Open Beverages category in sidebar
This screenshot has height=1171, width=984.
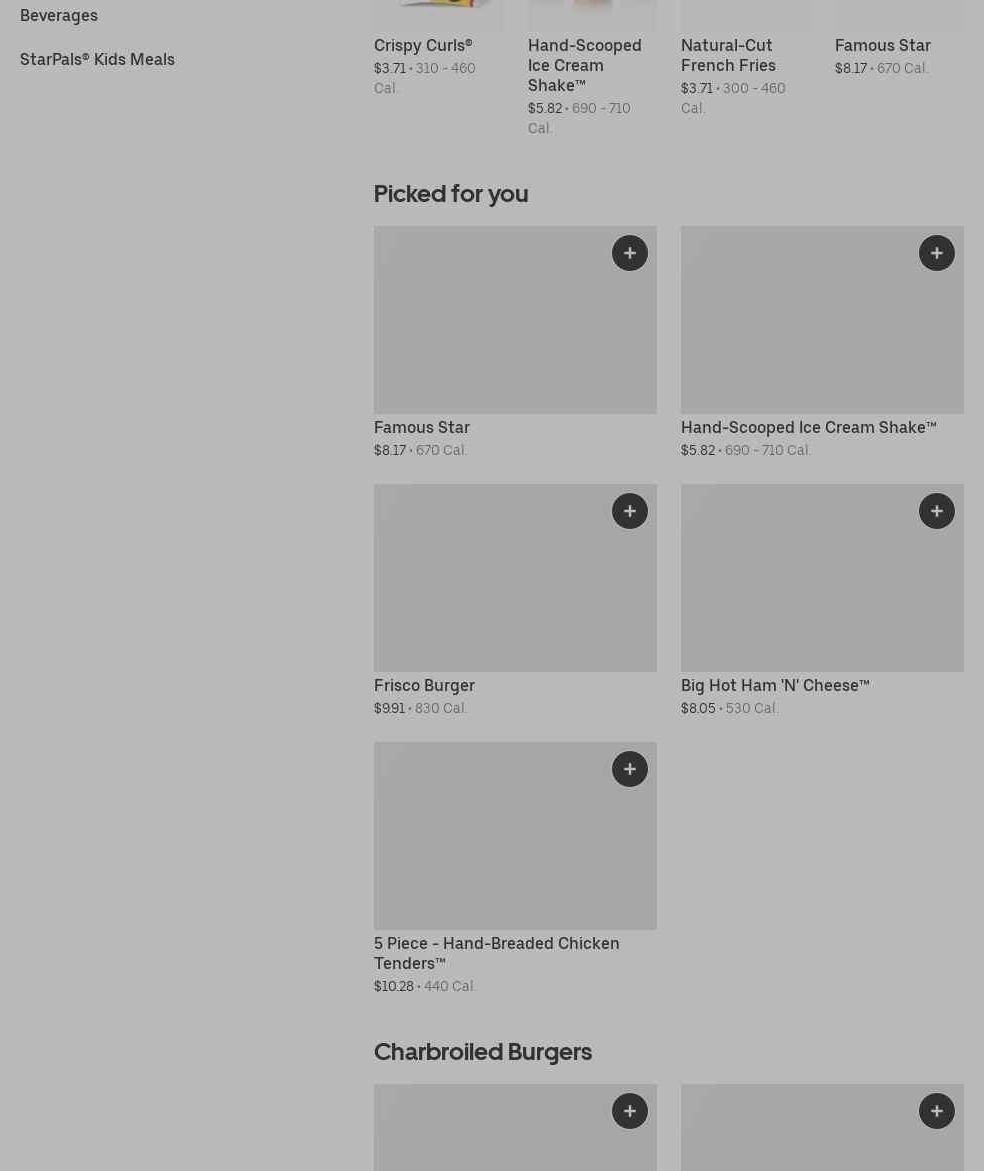(x=59, y=15)
